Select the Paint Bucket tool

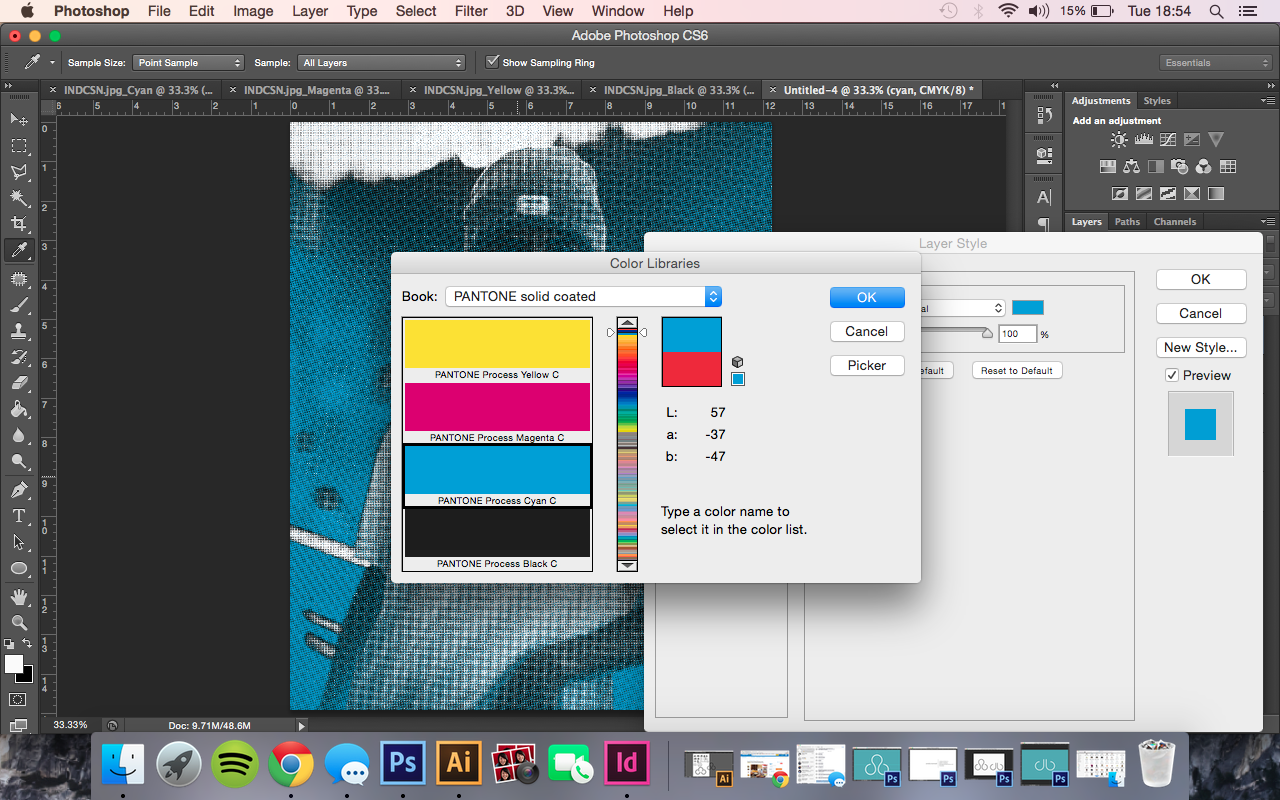18,409
